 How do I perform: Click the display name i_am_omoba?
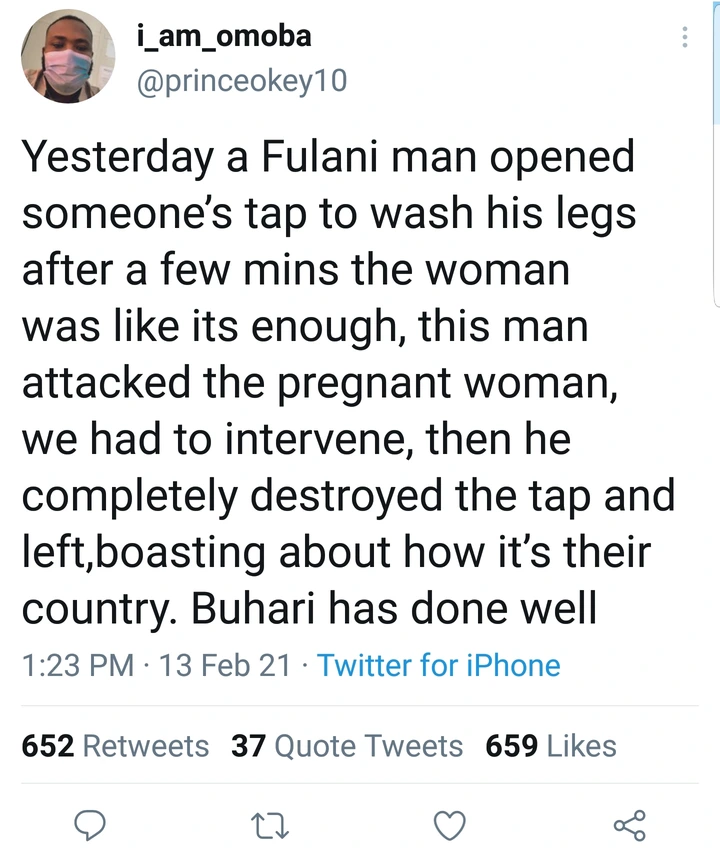coord(222,37)
